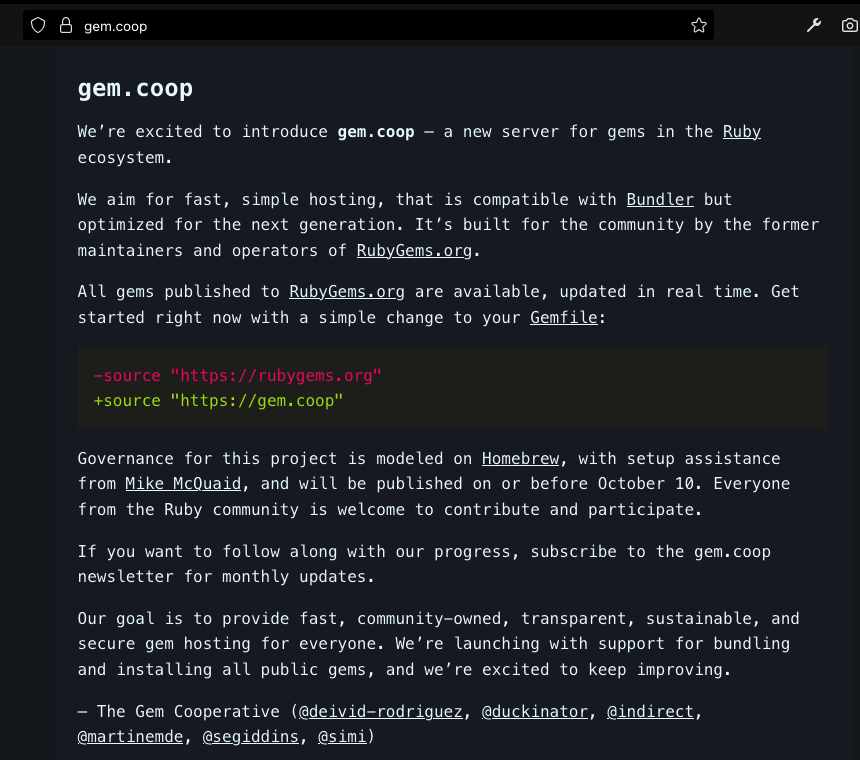Open the Ruby link
860x760 pixels.
click(742, 132)
